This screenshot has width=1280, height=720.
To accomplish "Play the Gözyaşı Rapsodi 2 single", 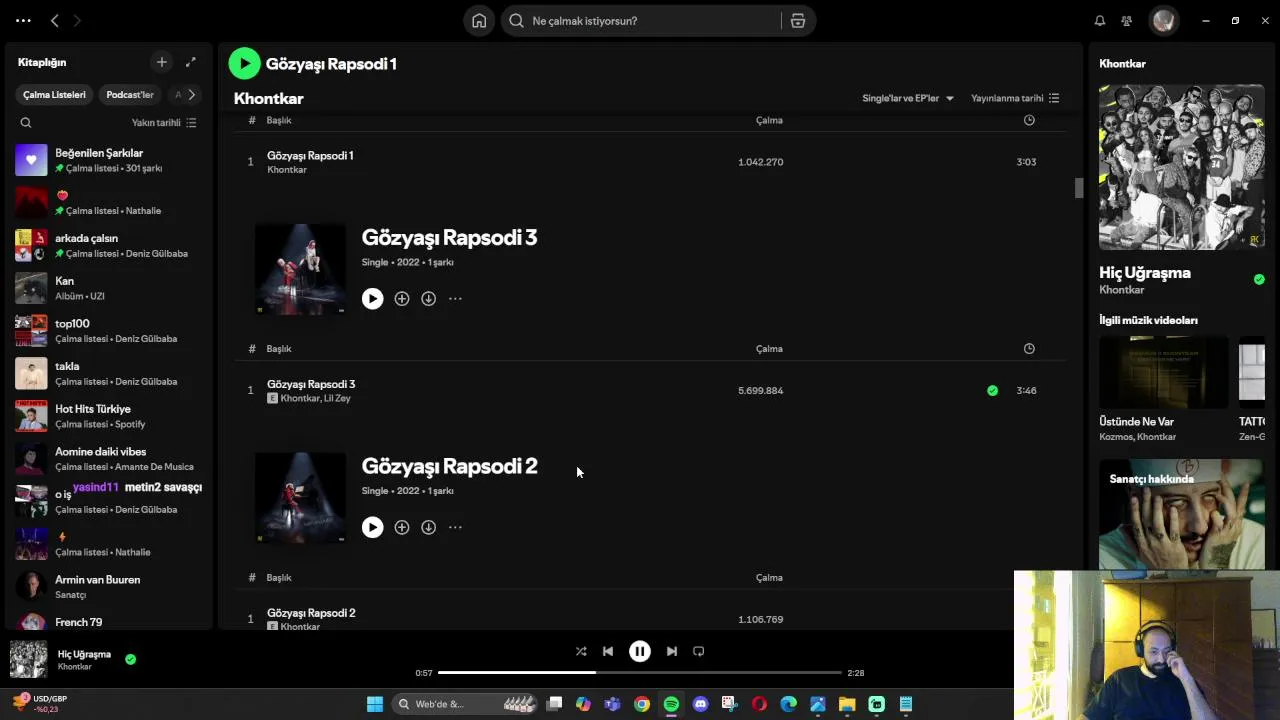I will pyautogui.click(x=372, y=527).
